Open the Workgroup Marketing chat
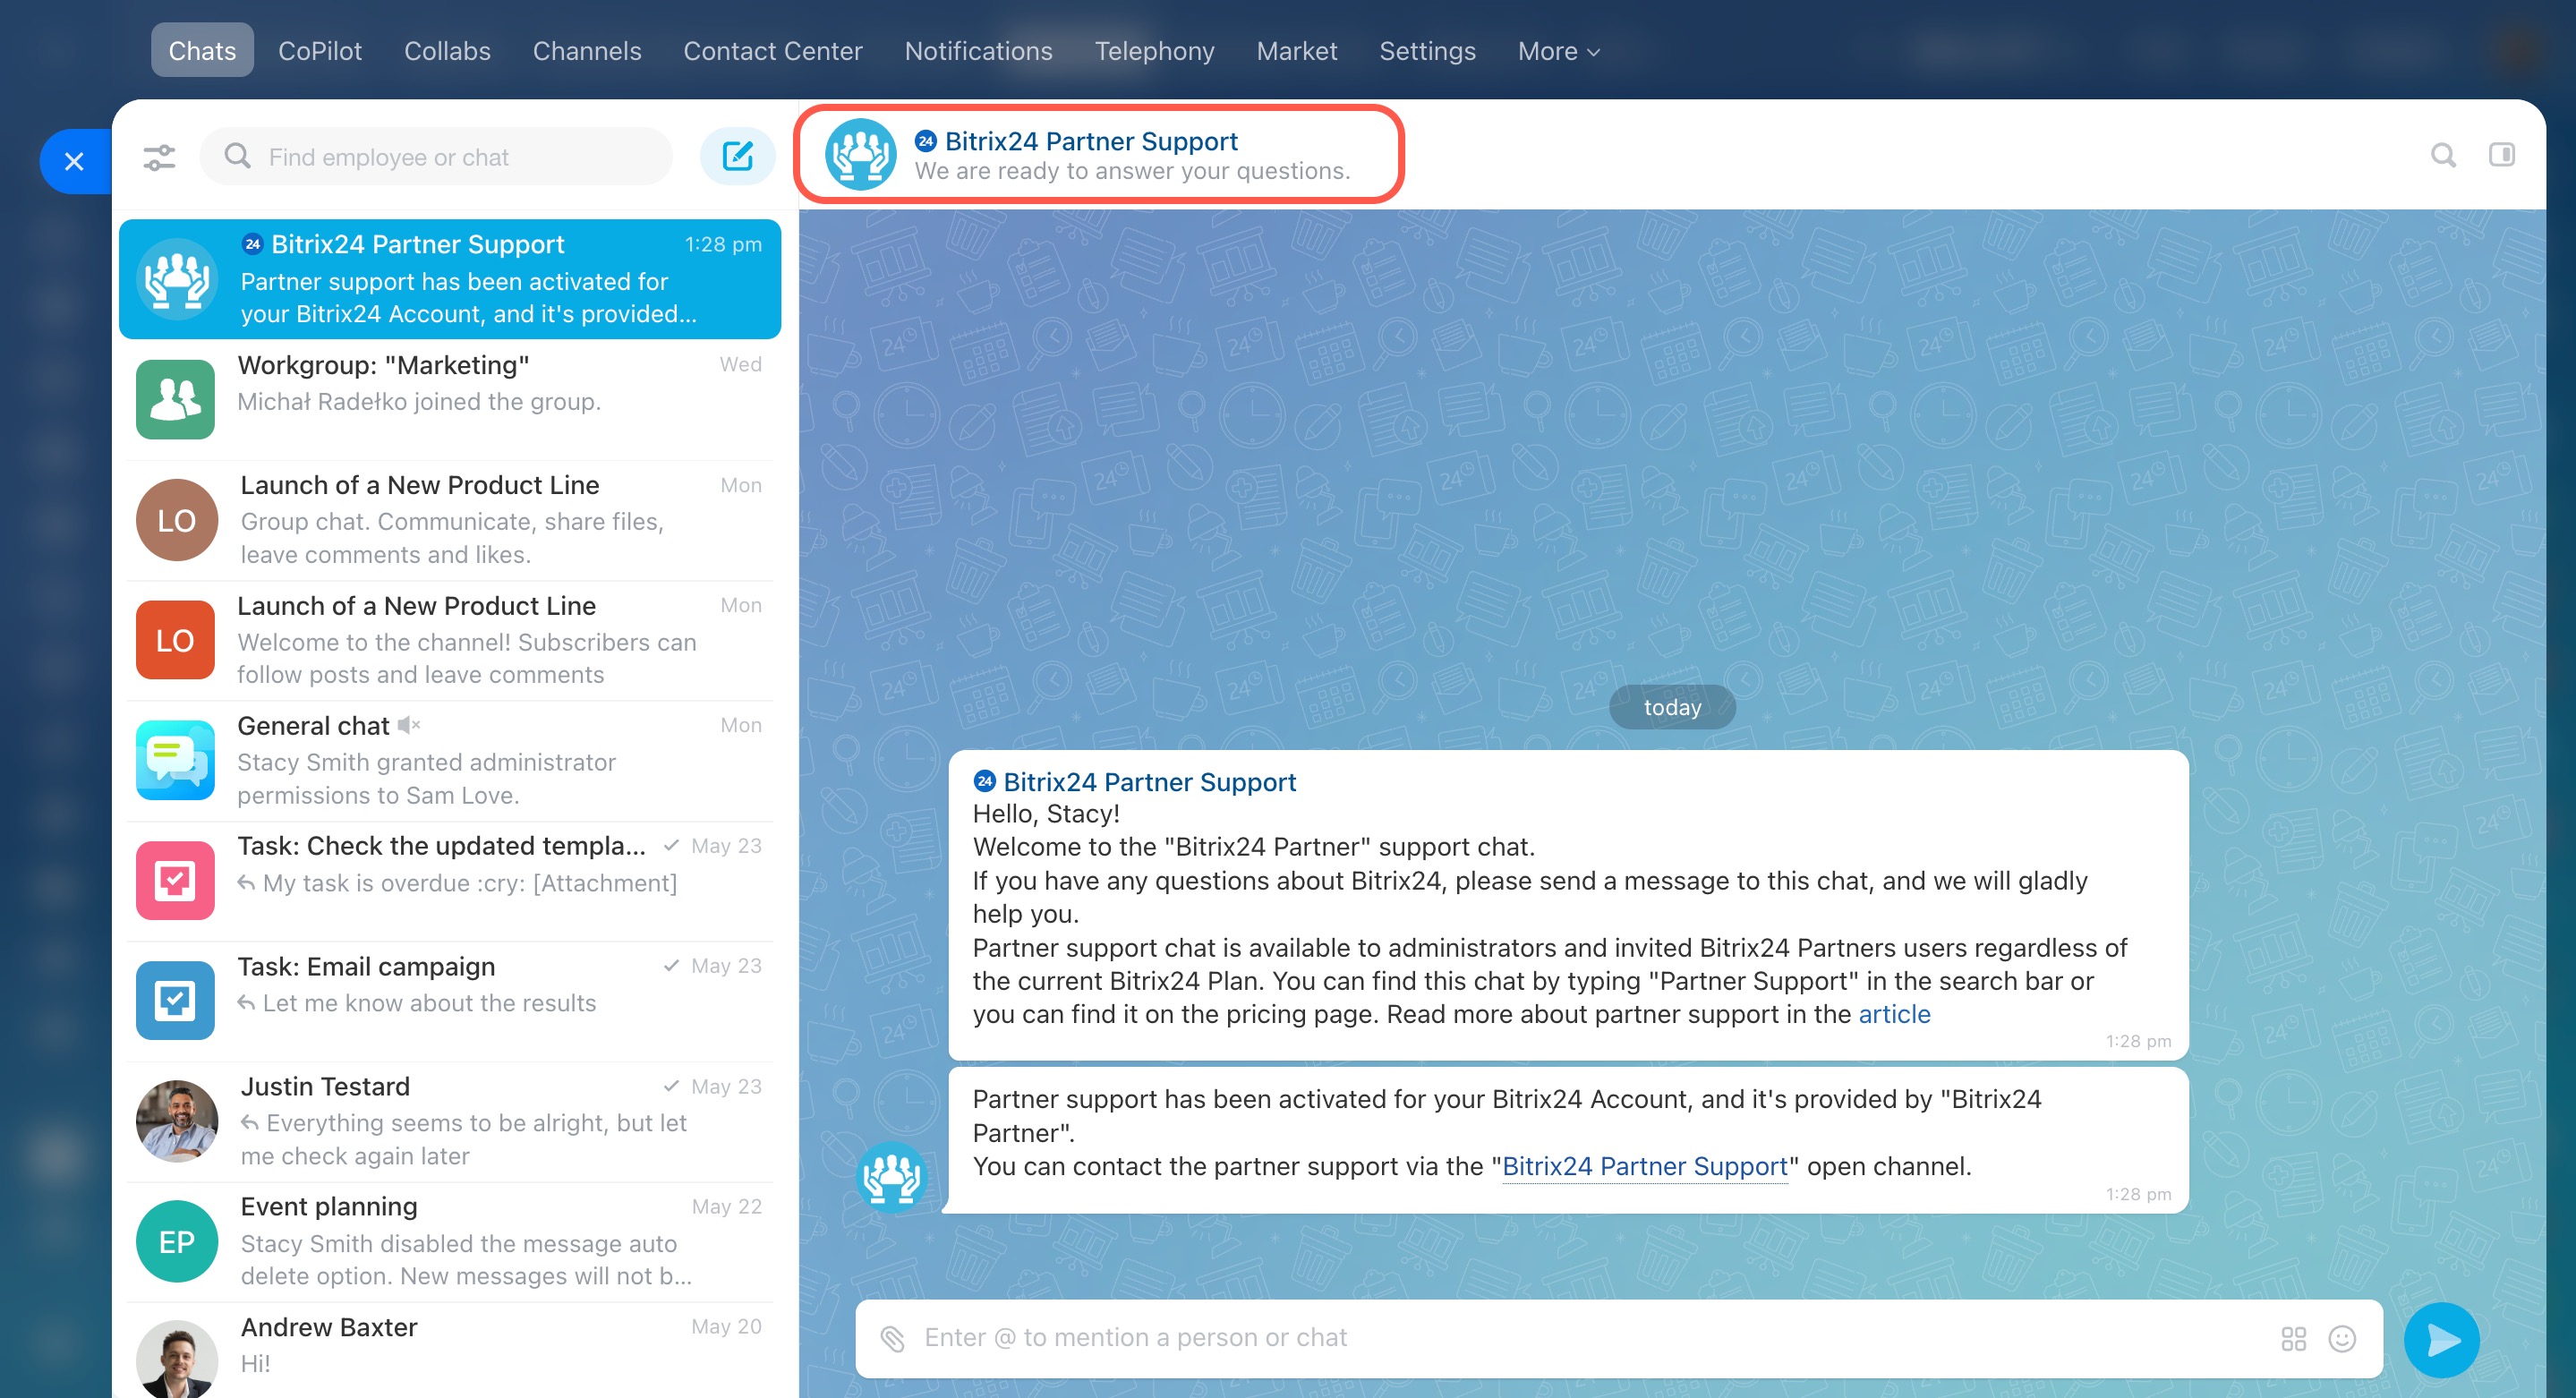 (450, 399)
